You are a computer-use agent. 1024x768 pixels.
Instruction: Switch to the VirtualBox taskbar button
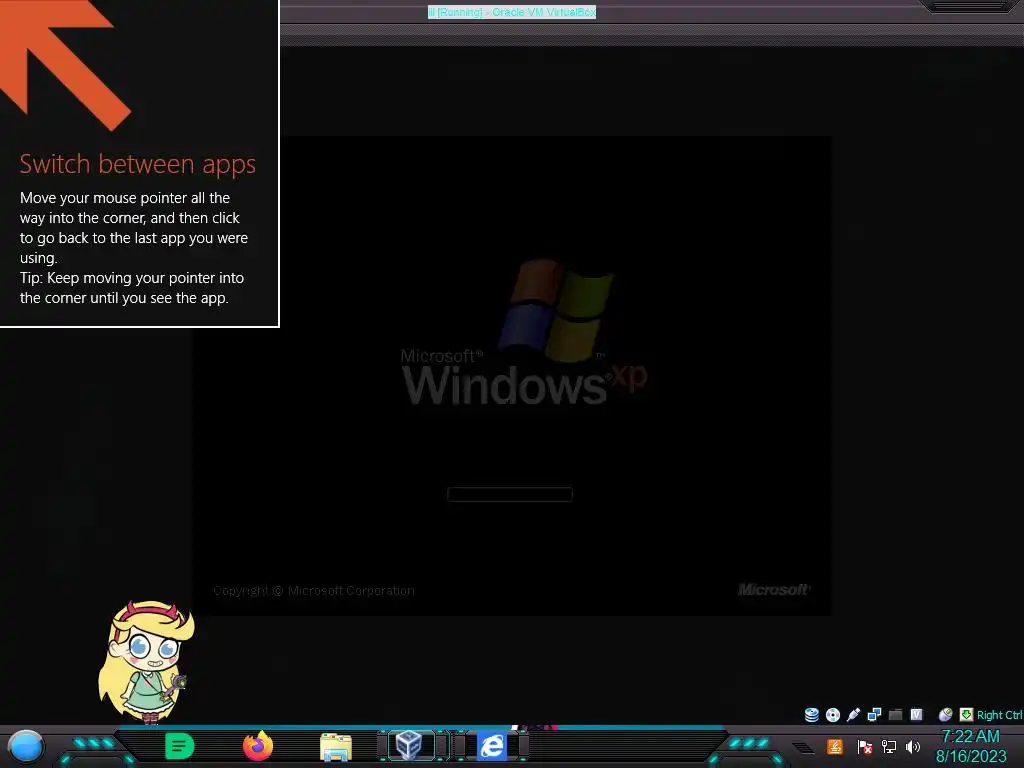(x=409, y=745)
